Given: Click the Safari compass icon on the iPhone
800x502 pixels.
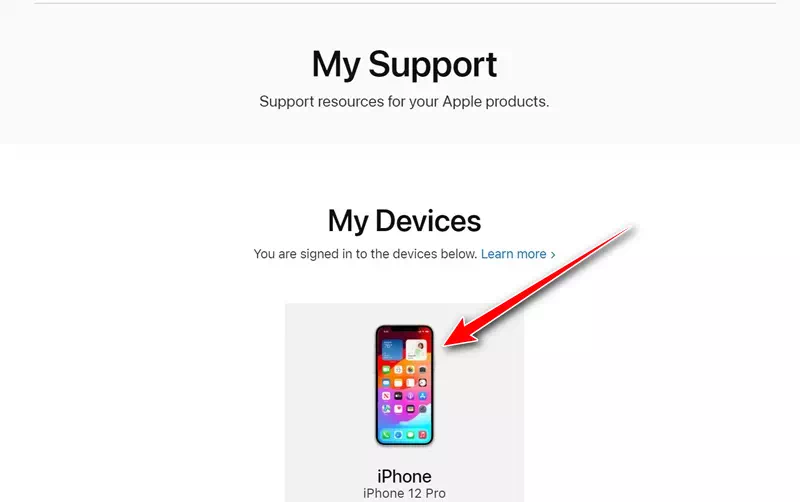Looking at the screenshot, I should tap(398, 435).
